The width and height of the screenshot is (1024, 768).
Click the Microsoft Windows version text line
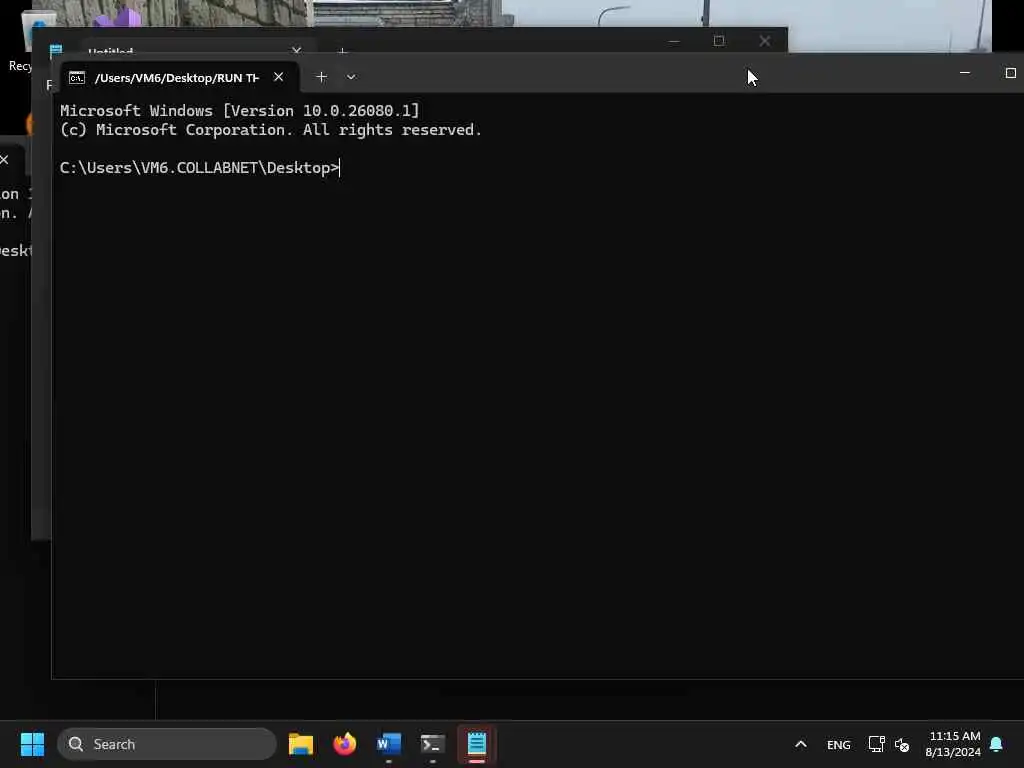coord(240,110)
